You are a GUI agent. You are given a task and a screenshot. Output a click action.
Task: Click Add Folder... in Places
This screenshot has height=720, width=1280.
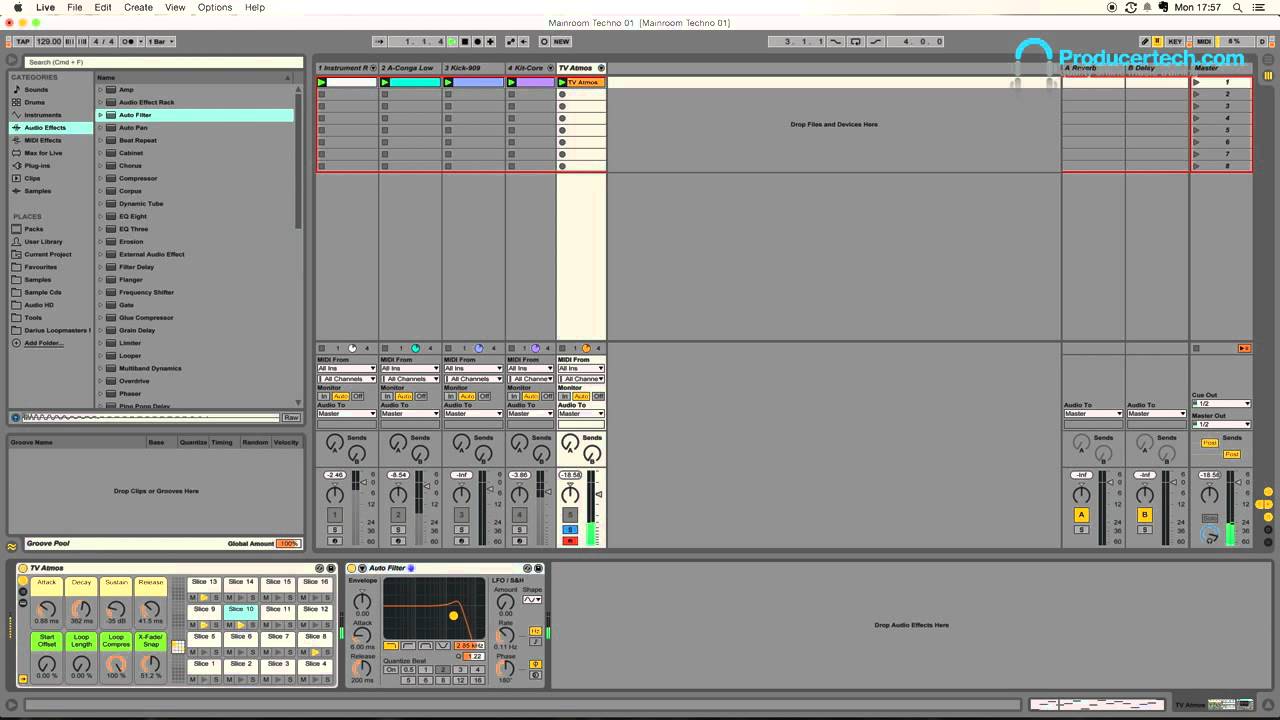[x=44, y=343]
